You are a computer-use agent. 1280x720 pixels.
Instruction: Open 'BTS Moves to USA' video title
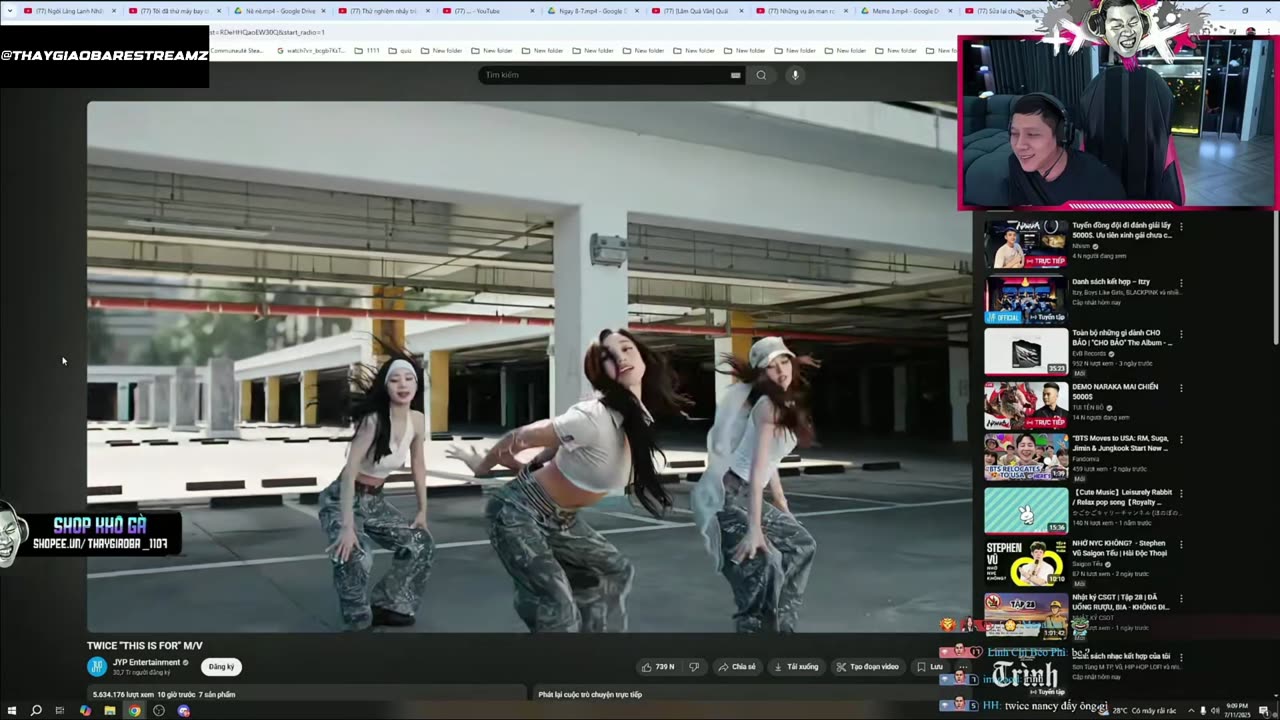coord(1120,443)
